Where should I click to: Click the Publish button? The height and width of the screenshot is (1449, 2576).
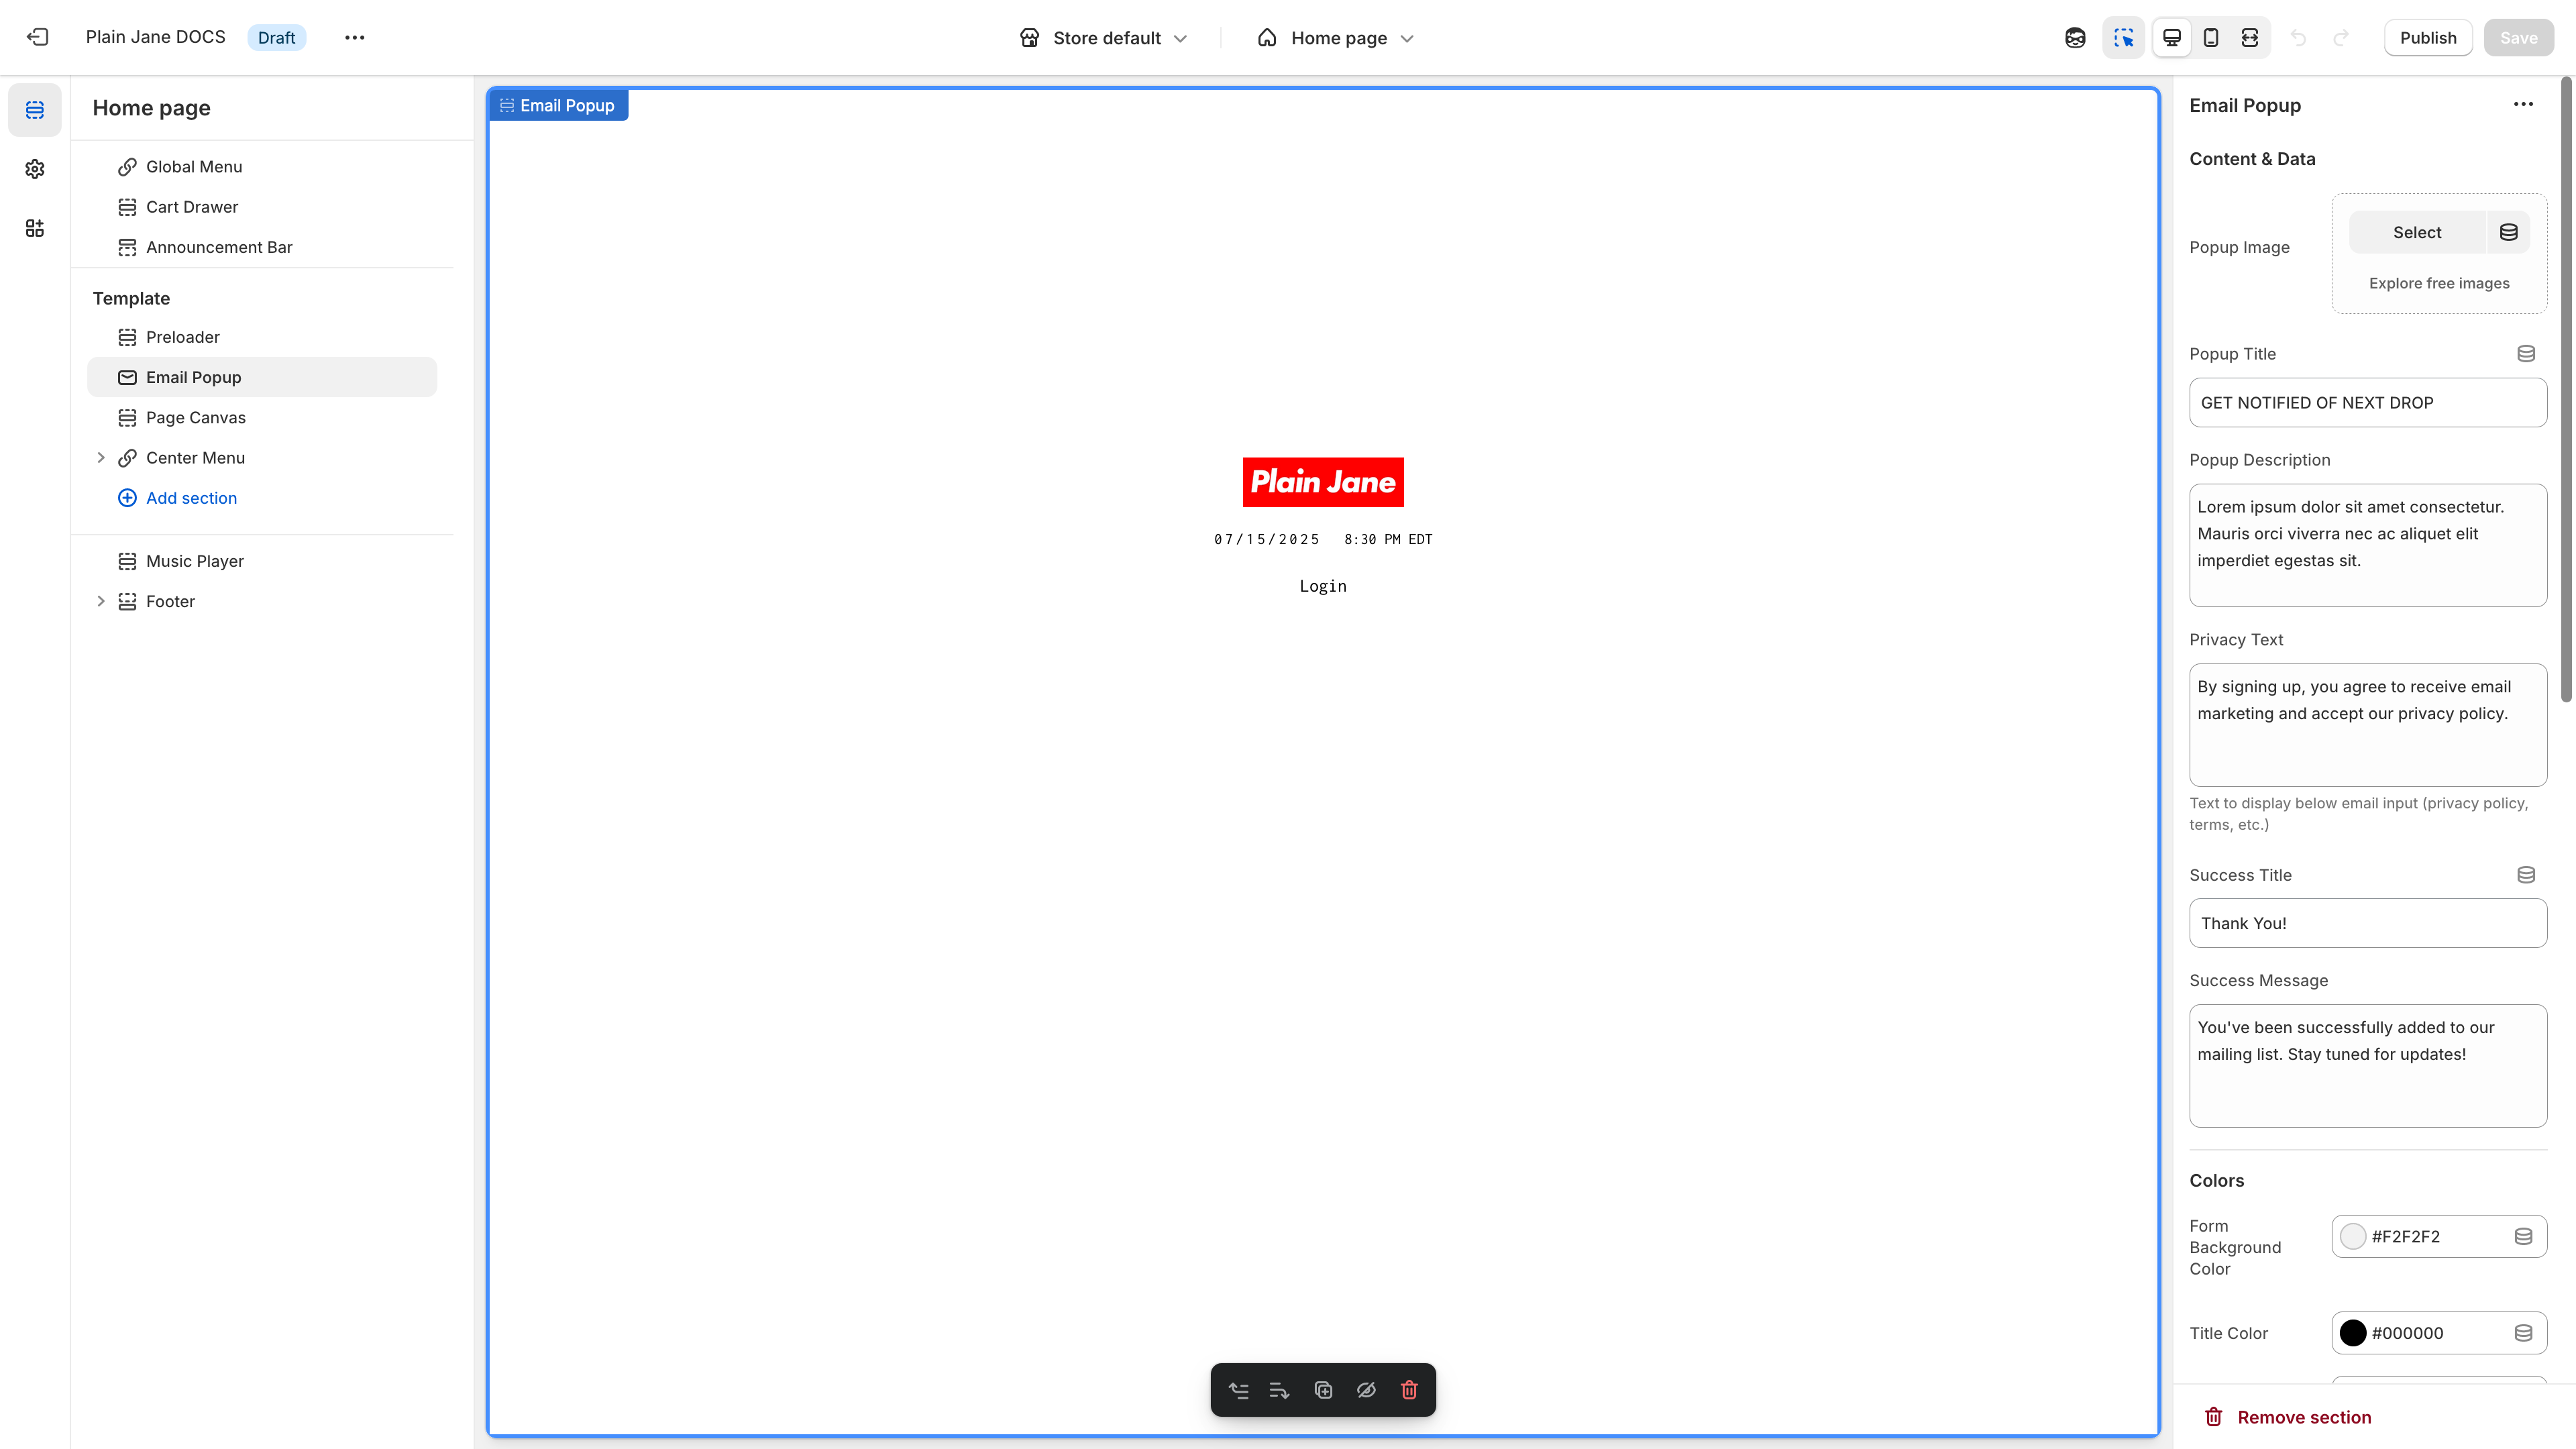2428,37
